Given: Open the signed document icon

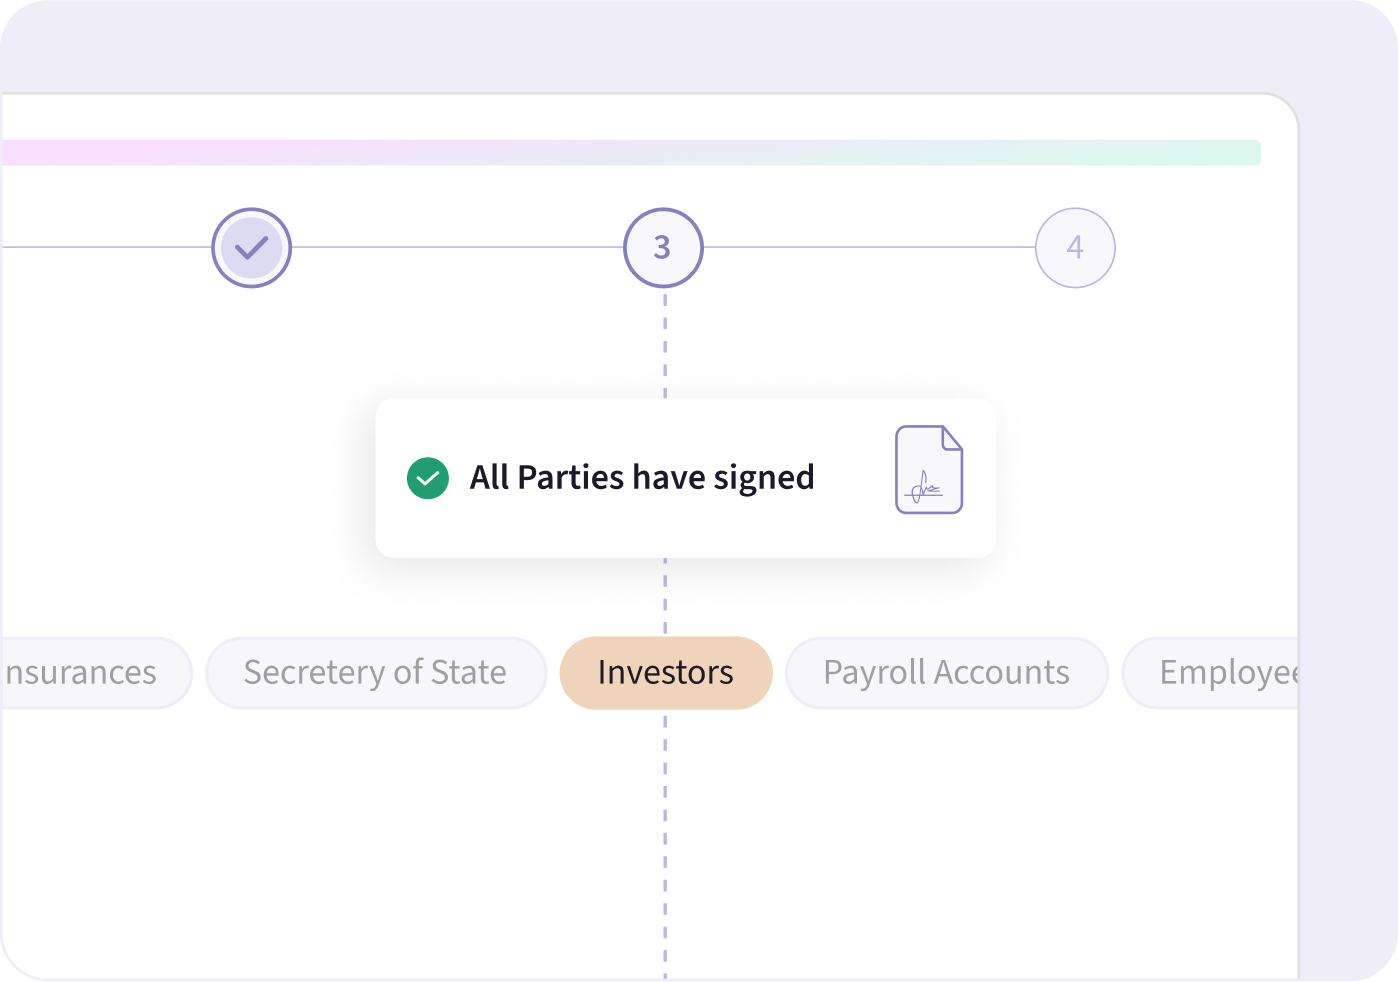Looking at the screenshot, I should 929,470.
